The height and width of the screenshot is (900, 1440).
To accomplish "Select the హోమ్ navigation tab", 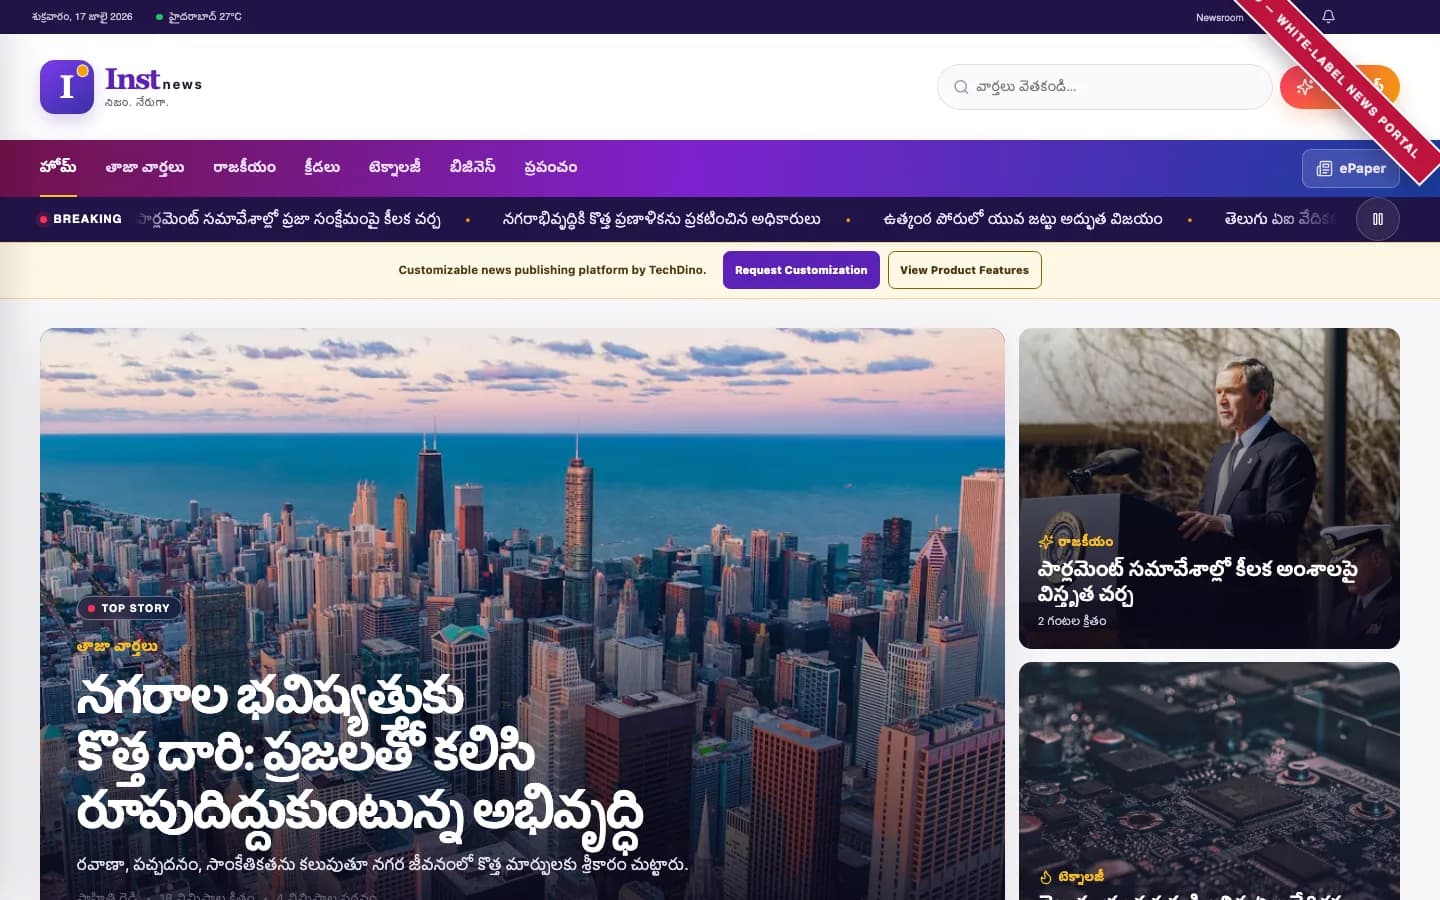I will pyautogui.click(x=58, y=167).
